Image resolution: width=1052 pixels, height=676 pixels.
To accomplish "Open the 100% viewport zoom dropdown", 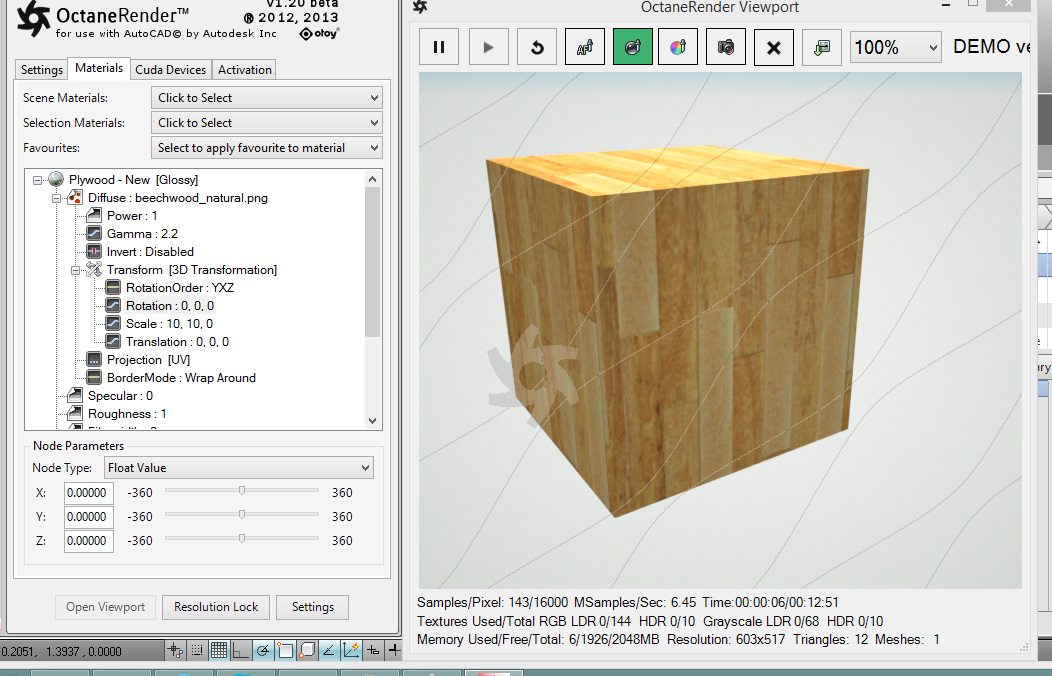I will click(x=896, y=47).
